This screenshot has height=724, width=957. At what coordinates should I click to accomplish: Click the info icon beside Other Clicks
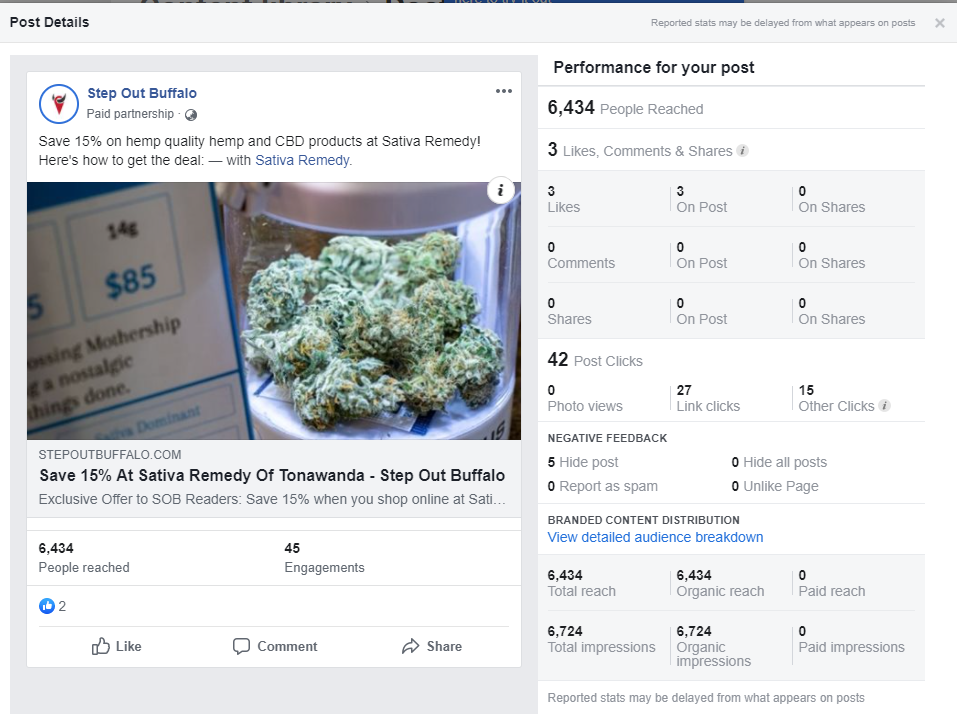pos(884,406)
